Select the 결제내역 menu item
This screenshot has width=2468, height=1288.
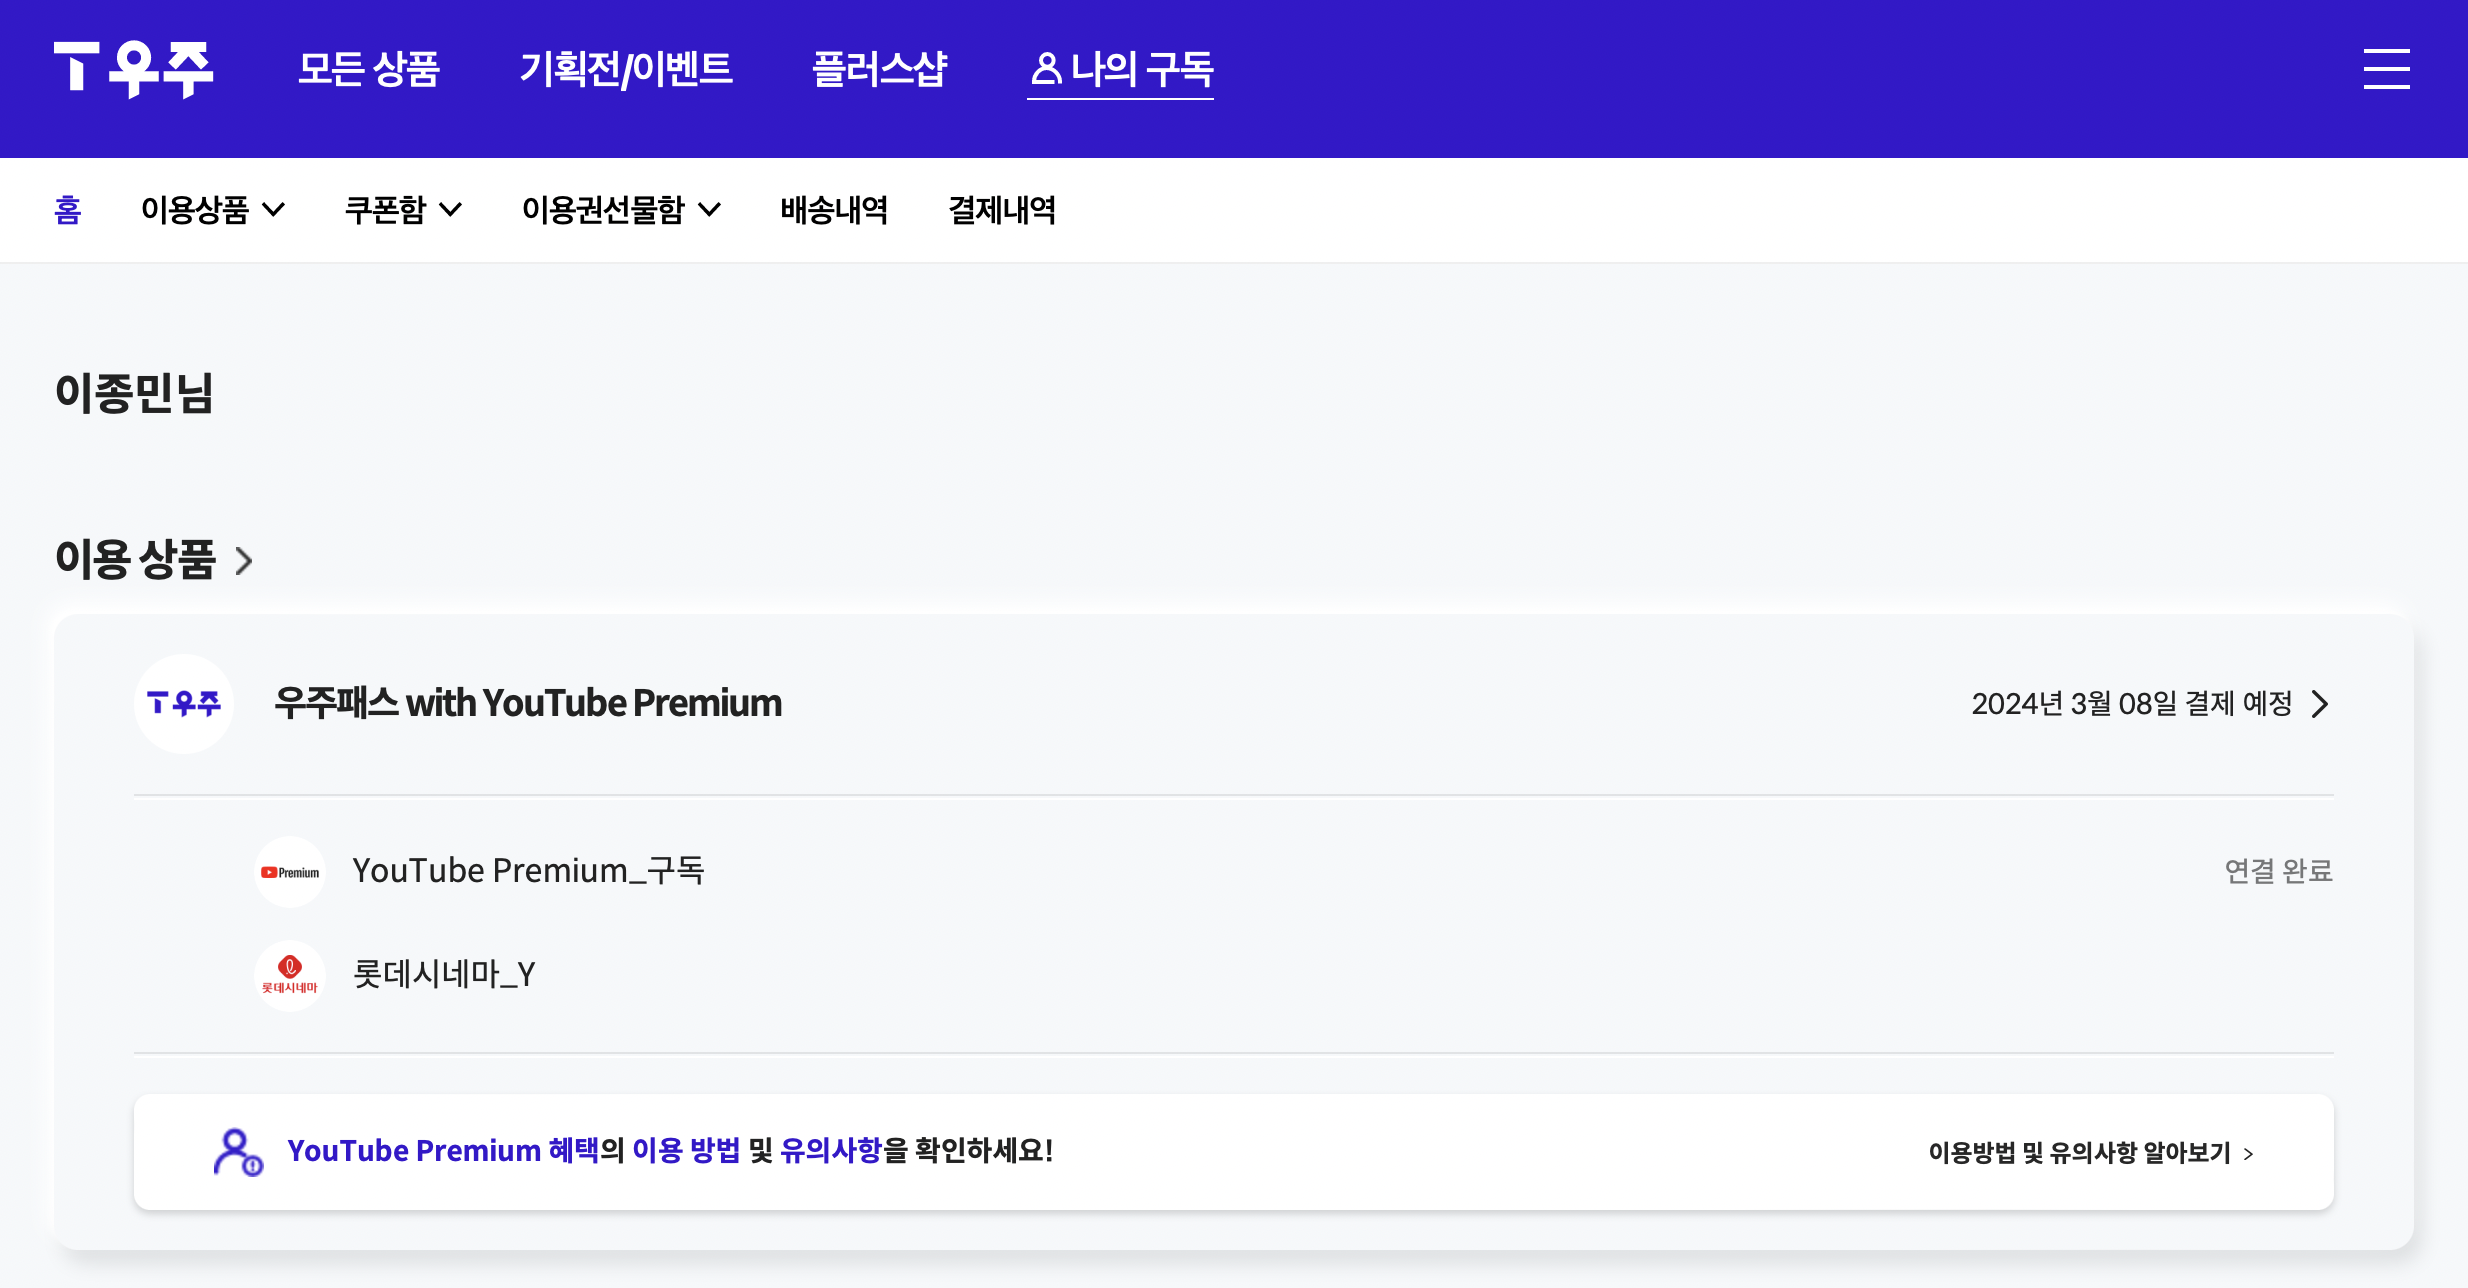1002,210
